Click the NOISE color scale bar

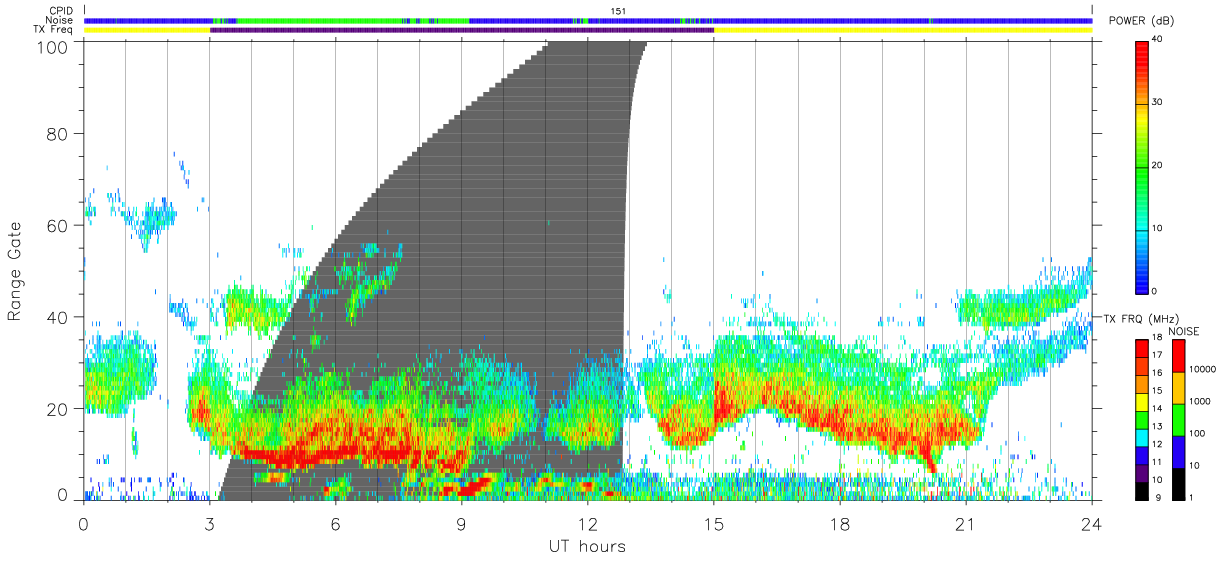coord(1179,419)
